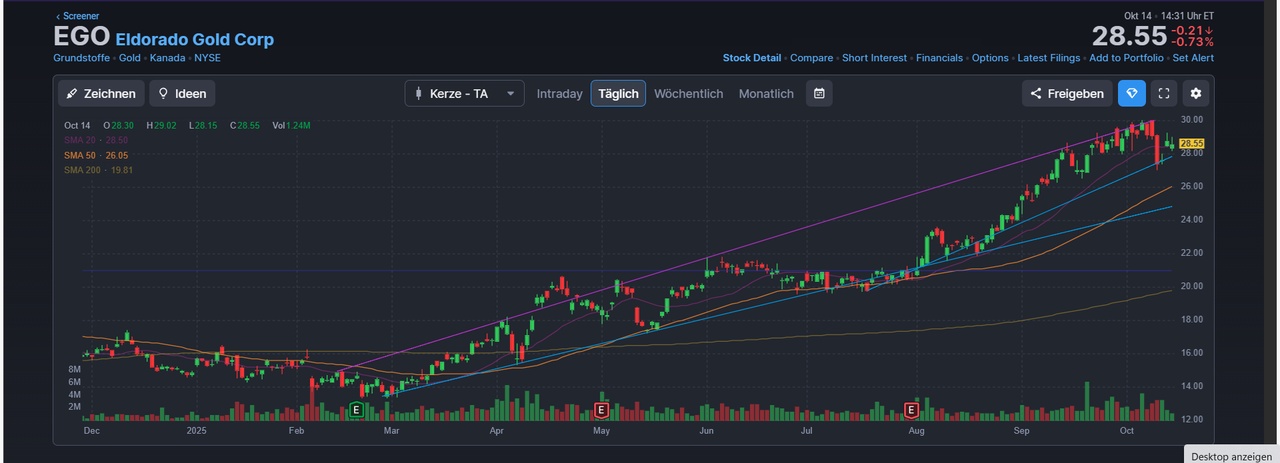Open the Ideen panel

click(x=182, y=93)
